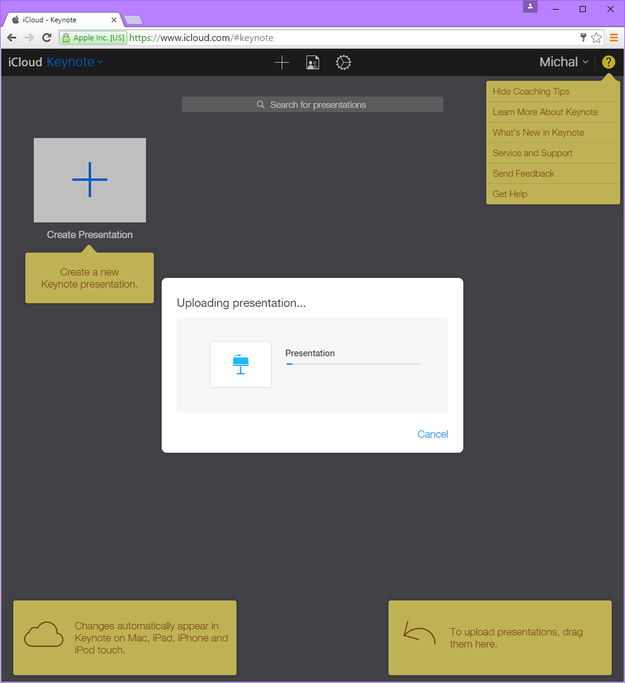Open the Chrome user profile icon

coord(530,7)
